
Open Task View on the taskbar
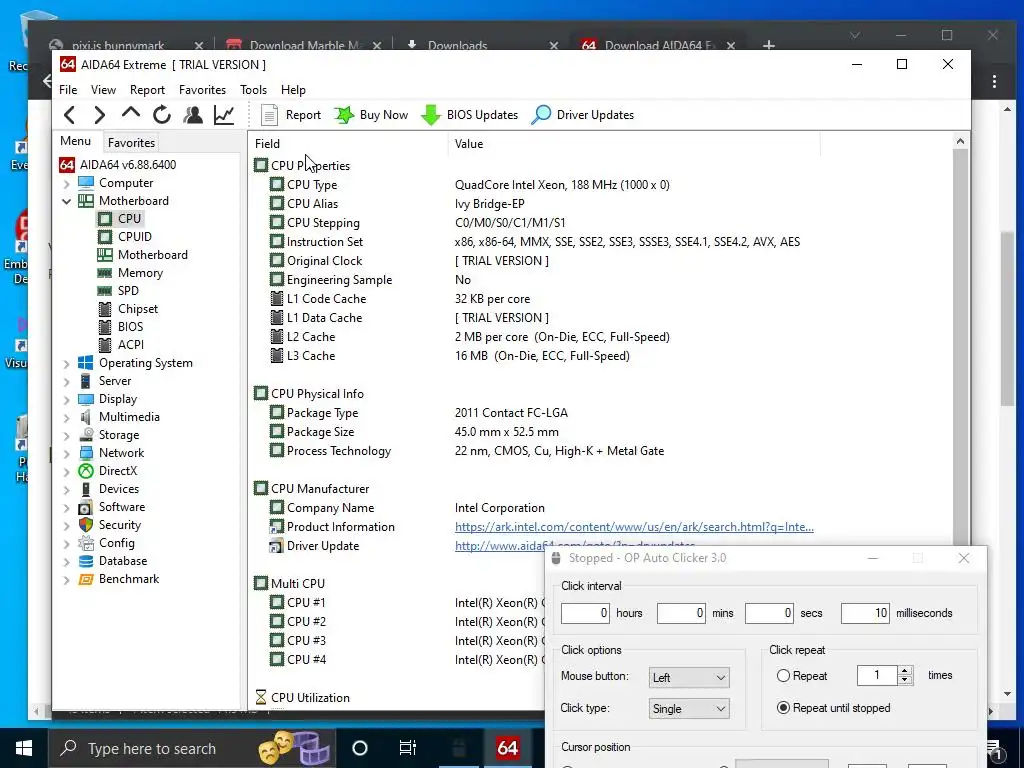(408, 748)
